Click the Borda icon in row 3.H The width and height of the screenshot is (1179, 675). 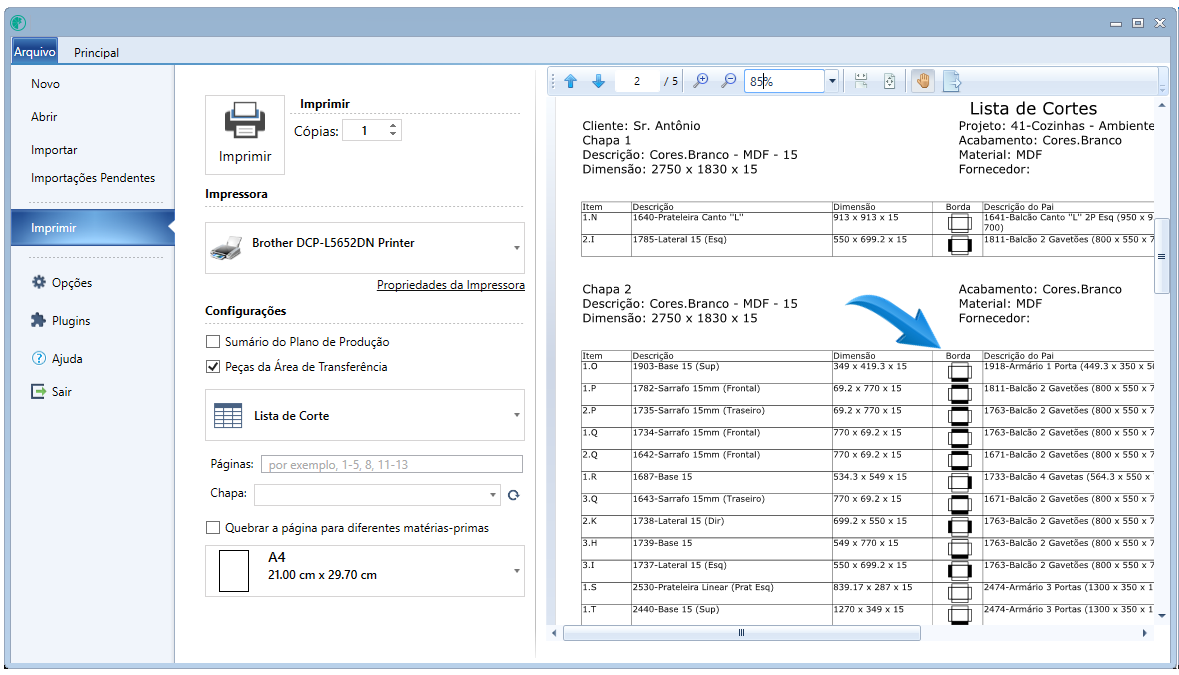click(959, 548)
